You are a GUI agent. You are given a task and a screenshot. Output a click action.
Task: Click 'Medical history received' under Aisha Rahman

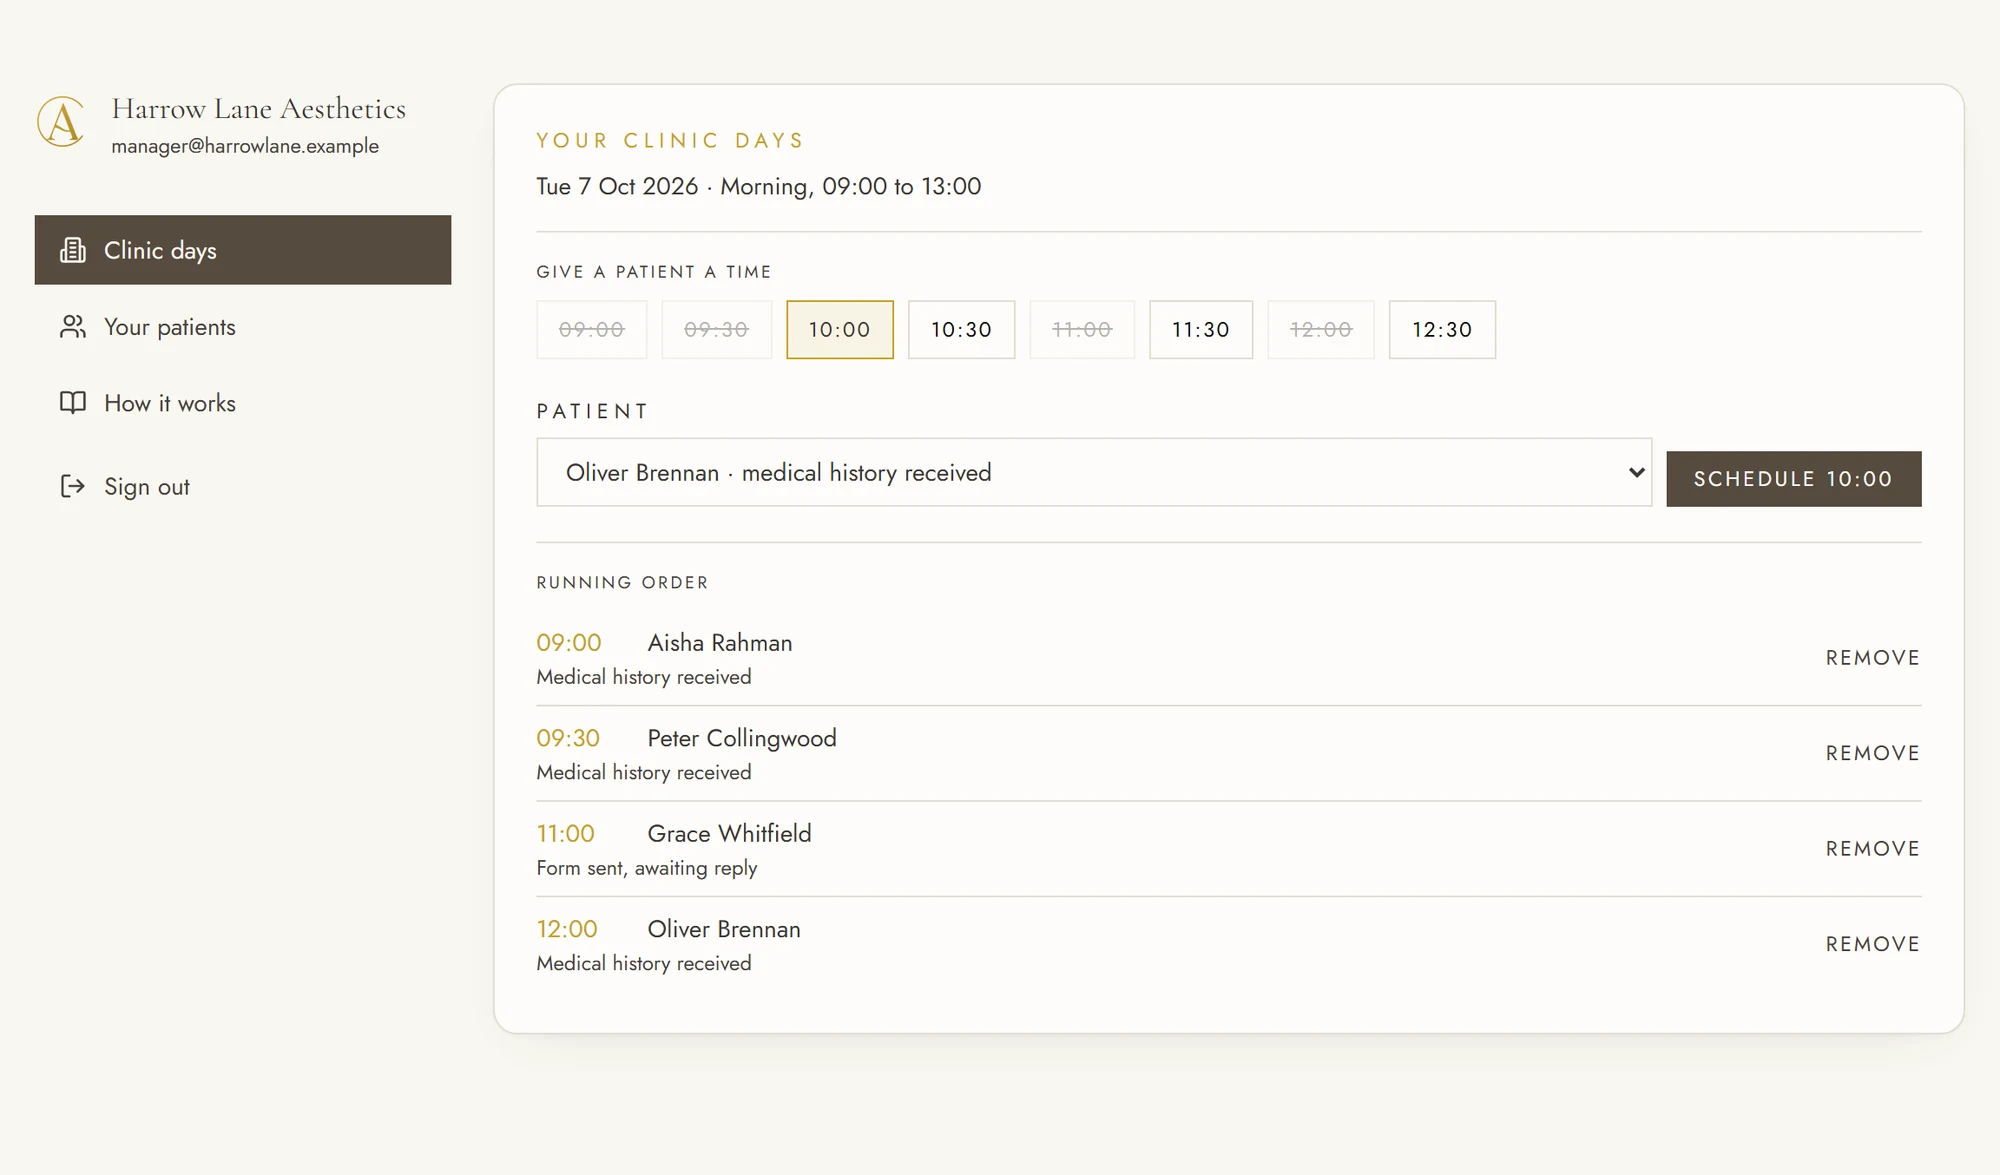point(644,677)
